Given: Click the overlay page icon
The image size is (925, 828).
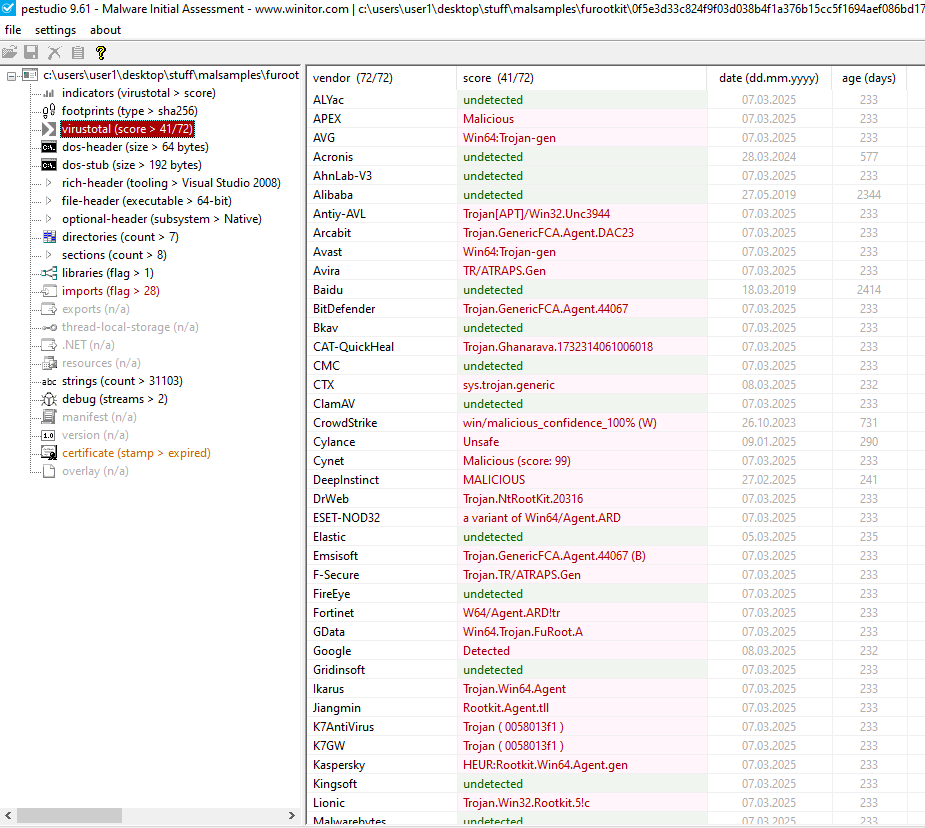Looking at the screenshot, I should coord(50,471).
